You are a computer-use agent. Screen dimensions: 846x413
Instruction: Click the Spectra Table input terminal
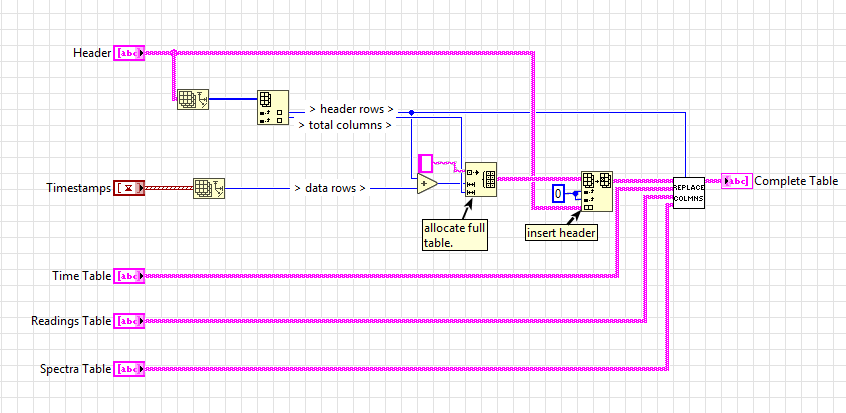[130, 369]
